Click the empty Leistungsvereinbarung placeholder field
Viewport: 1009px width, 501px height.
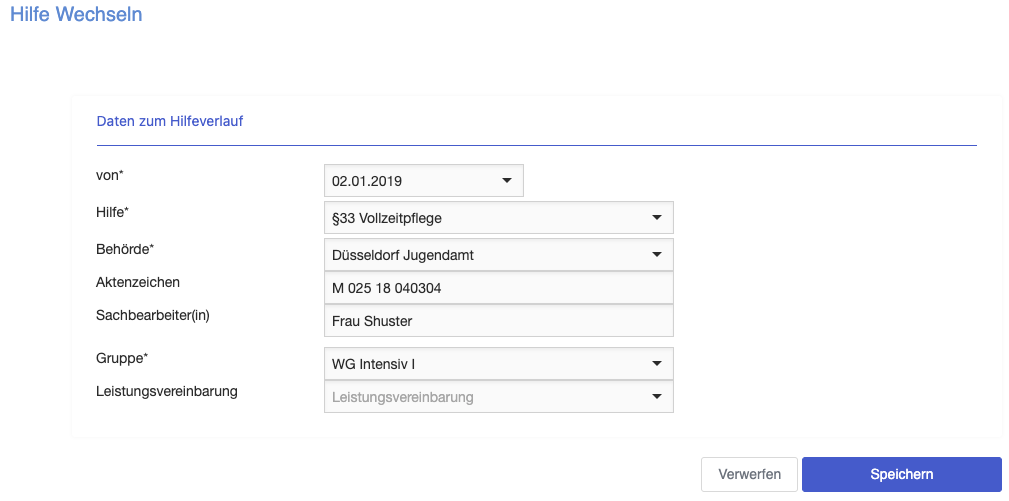[x=499, y=397]
